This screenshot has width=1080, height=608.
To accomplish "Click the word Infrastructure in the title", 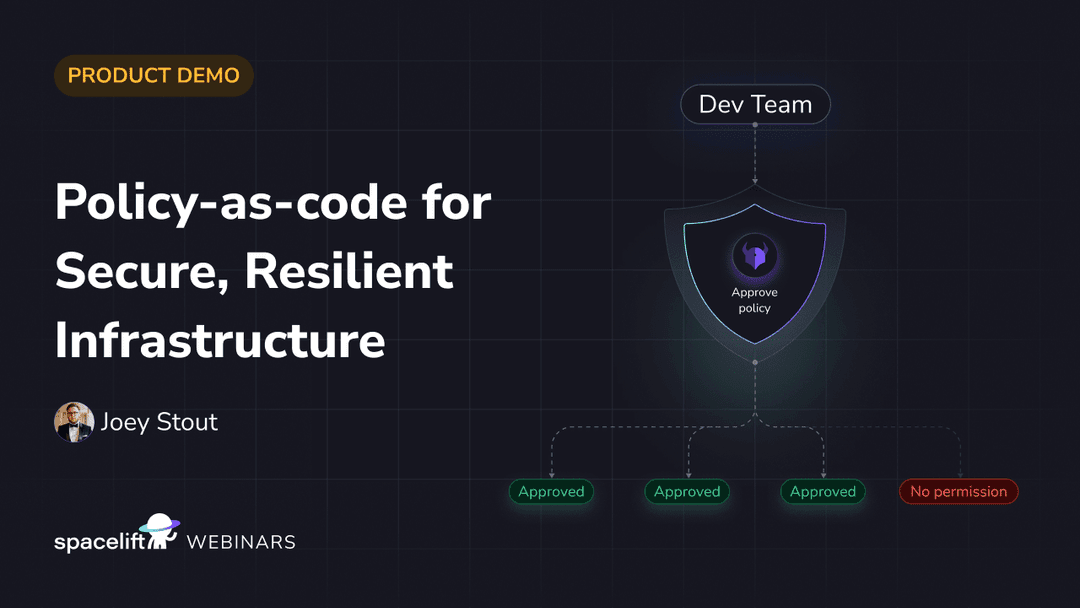I will [220, 340].
